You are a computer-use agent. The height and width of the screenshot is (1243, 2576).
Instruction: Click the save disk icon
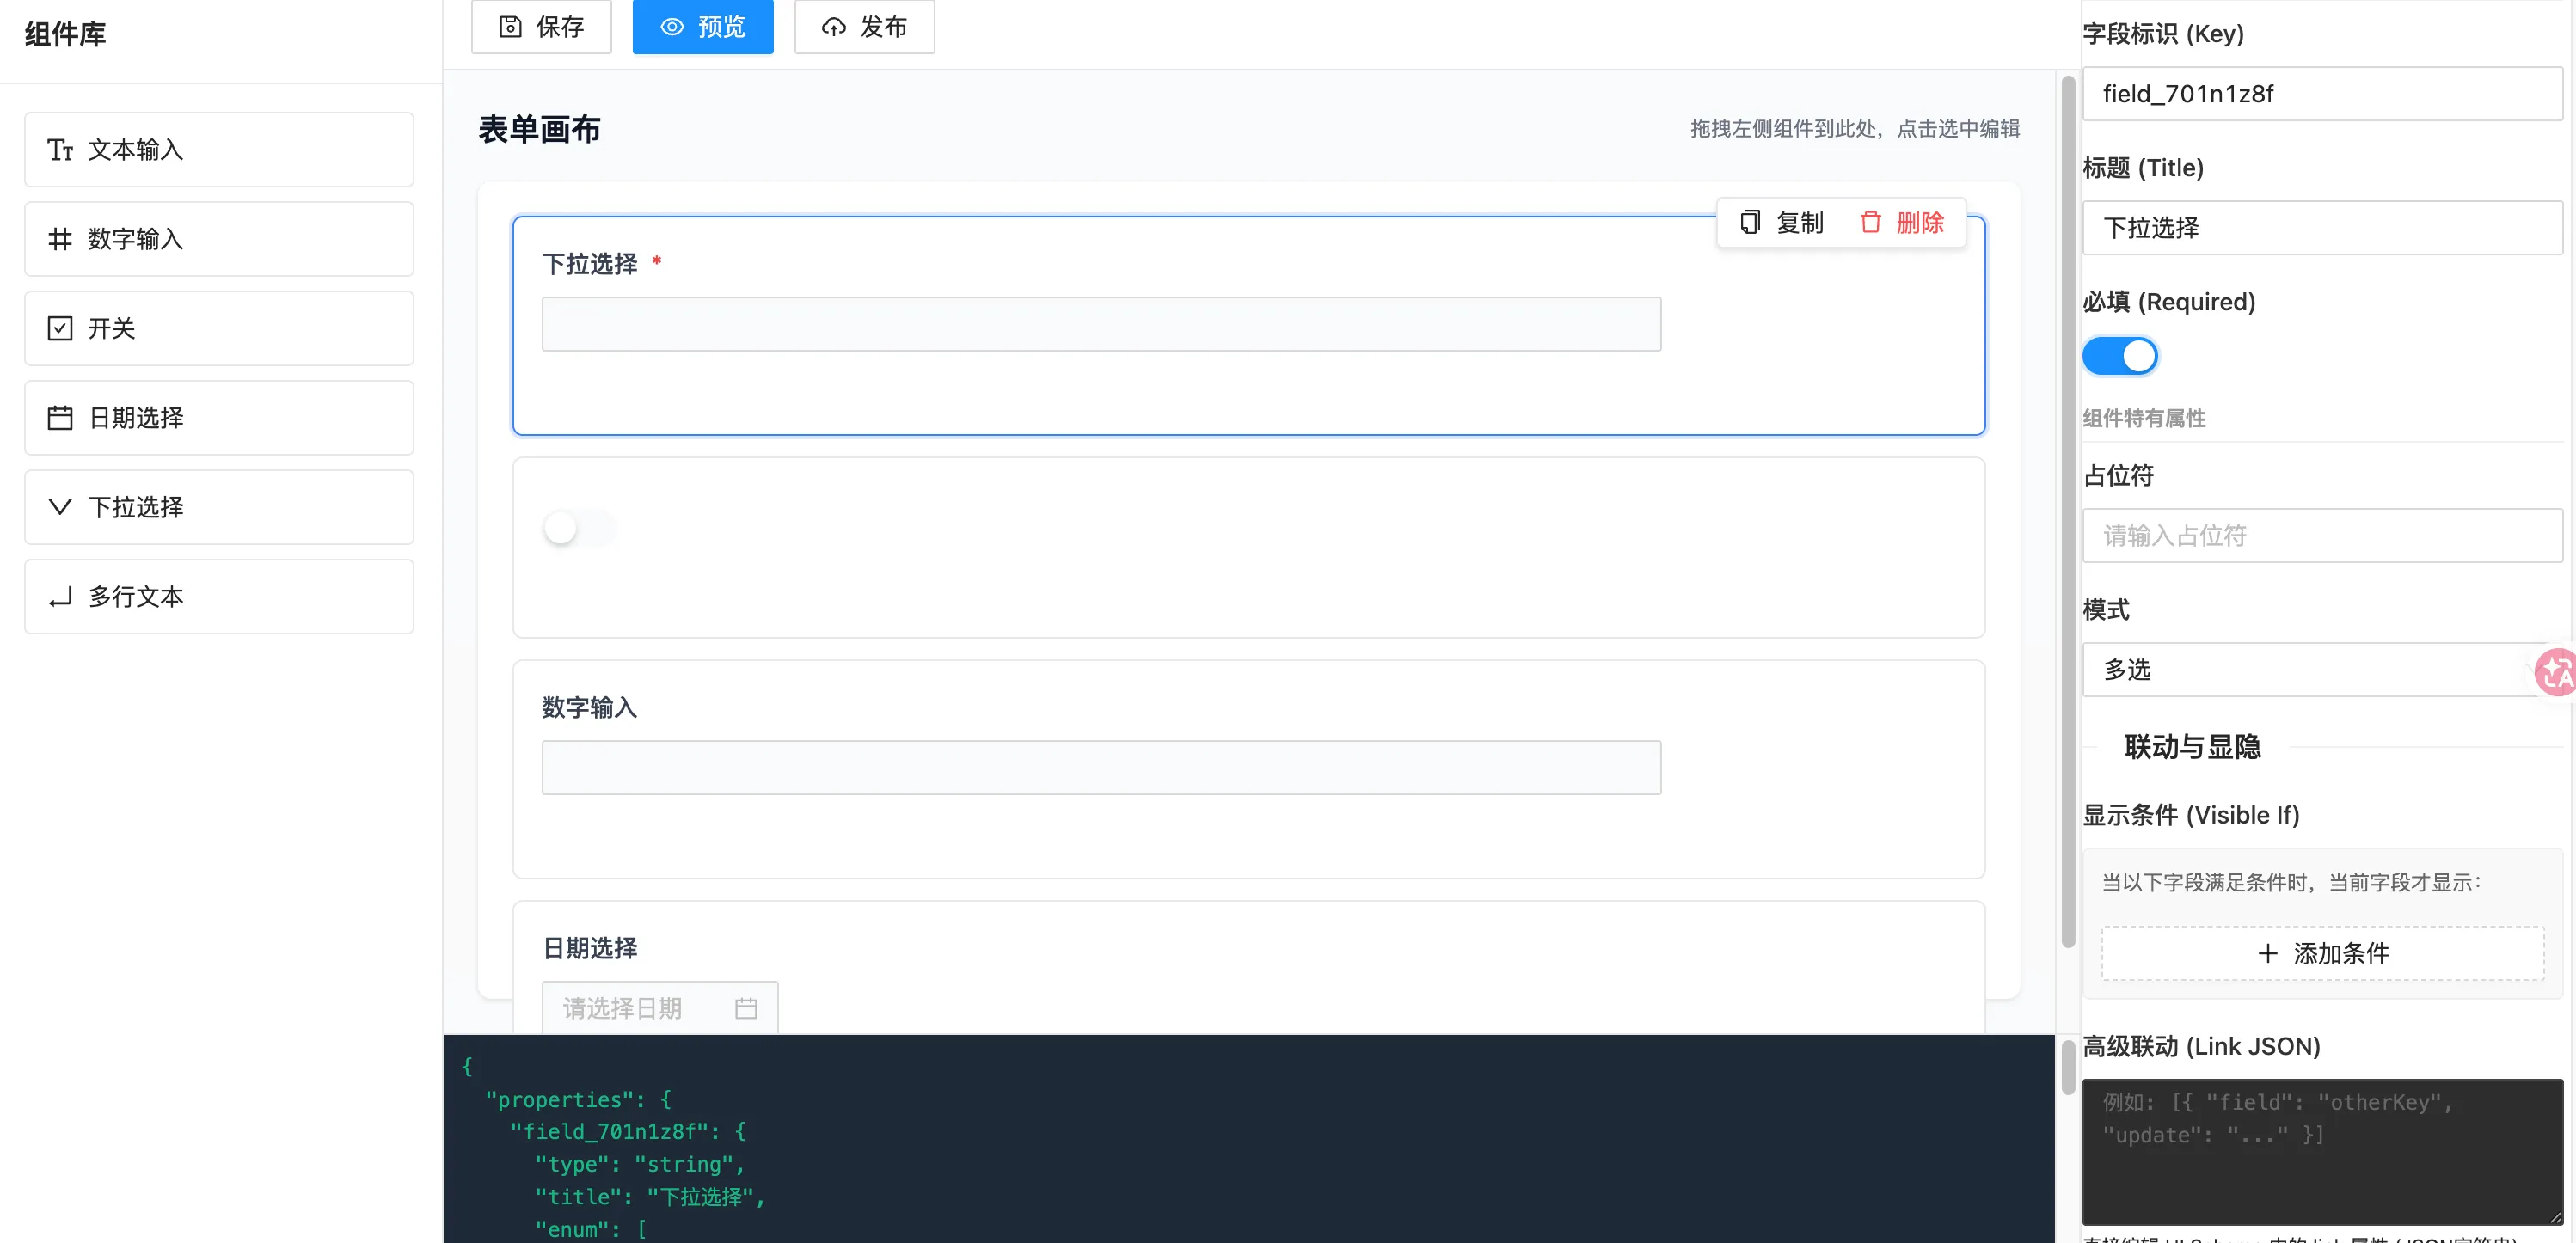(x=511, y=27)
